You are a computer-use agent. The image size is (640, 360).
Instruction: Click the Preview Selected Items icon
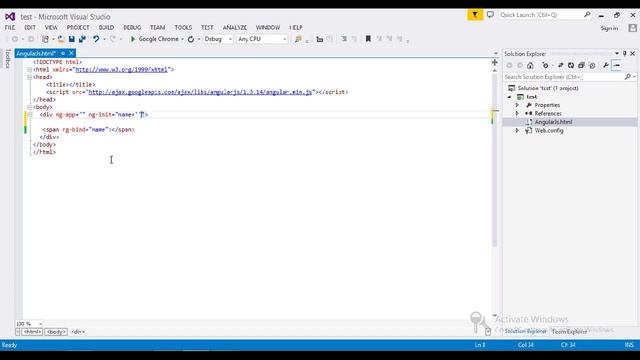617,65
